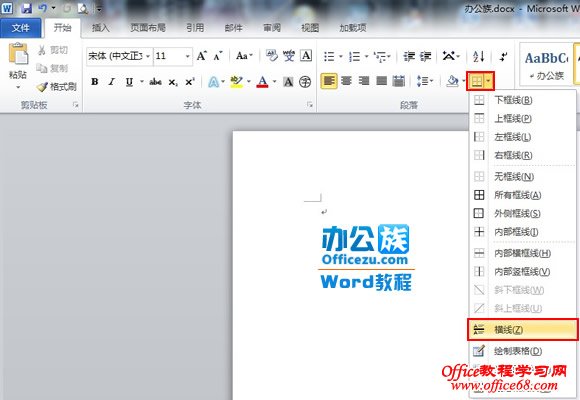Expand the Font dialog launcher
The width and height of the screenshot is (580, 400).
click(310, 105)
